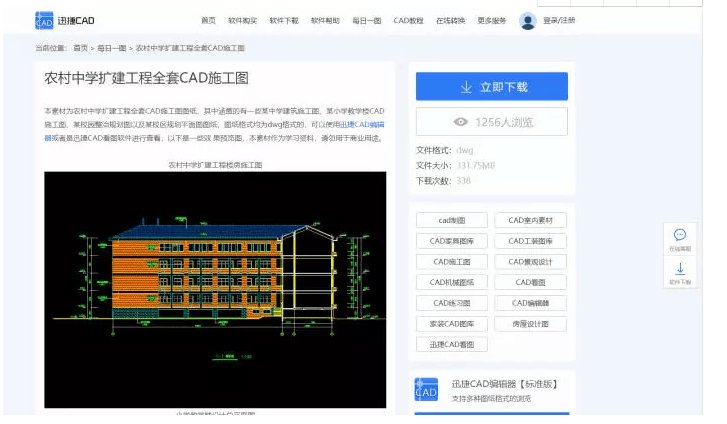
Task: Click the school building CAD preview image
Action: (x=215, y=290)
